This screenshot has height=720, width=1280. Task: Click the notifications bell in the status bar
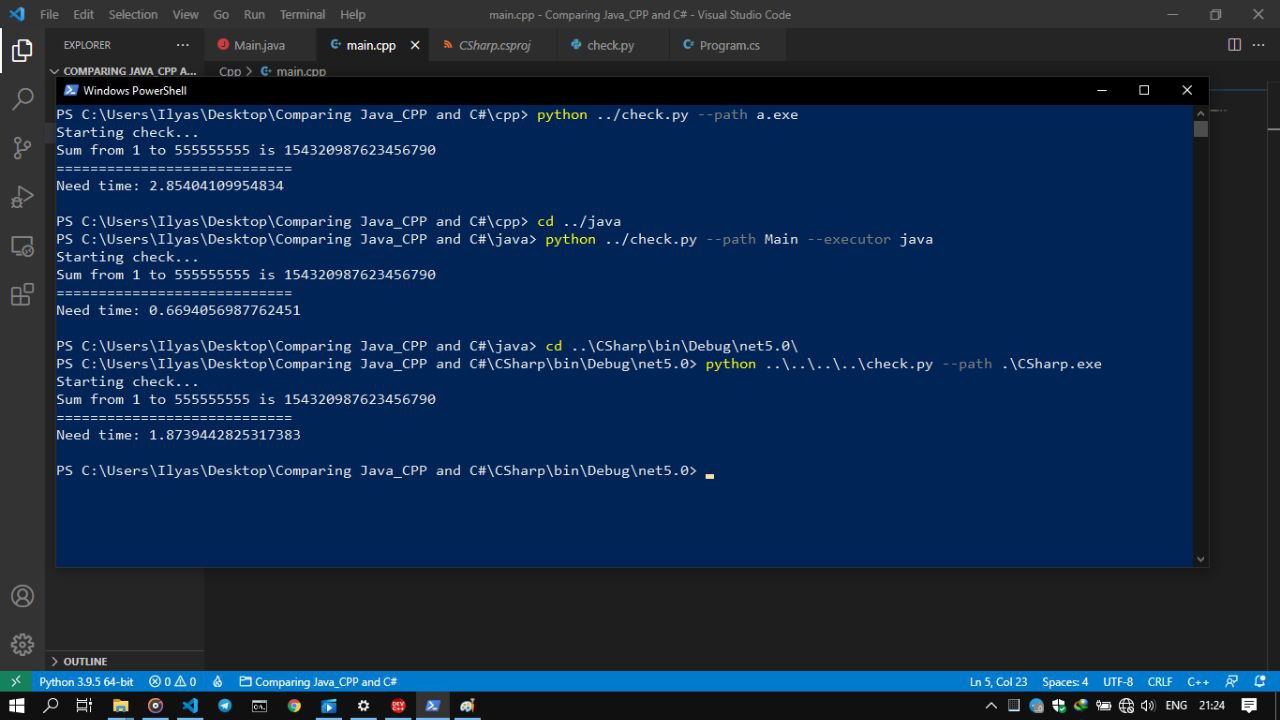tap(1260, 682)
